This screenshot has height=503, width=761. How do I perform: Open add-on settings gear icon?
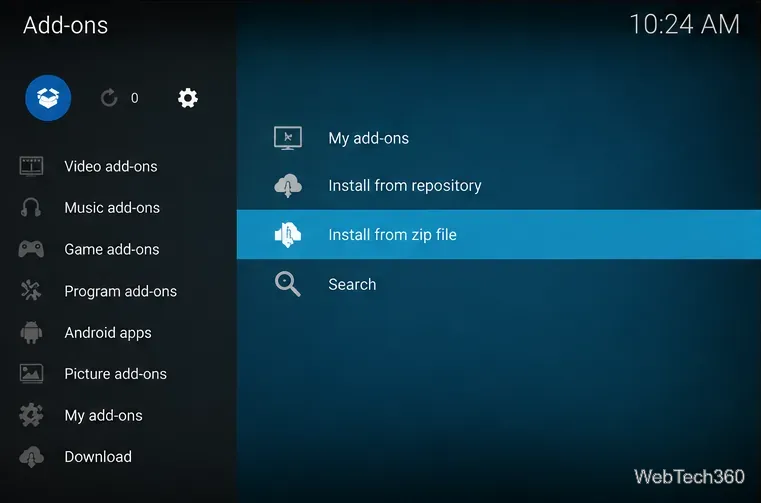(188, 98)
